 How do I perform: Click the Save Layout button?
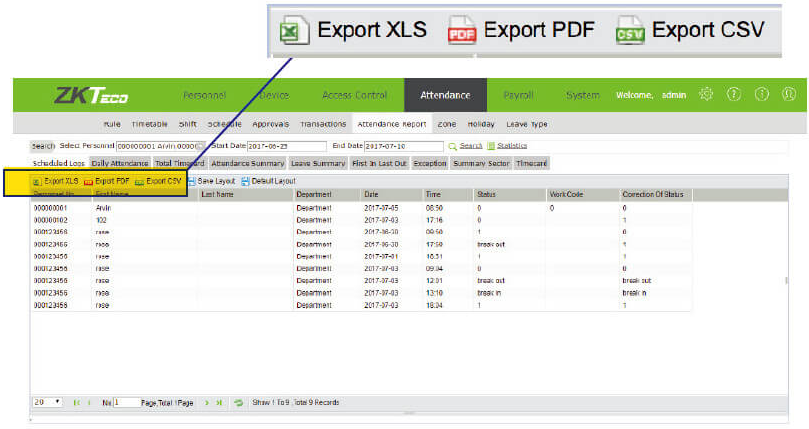coord(211,181)
